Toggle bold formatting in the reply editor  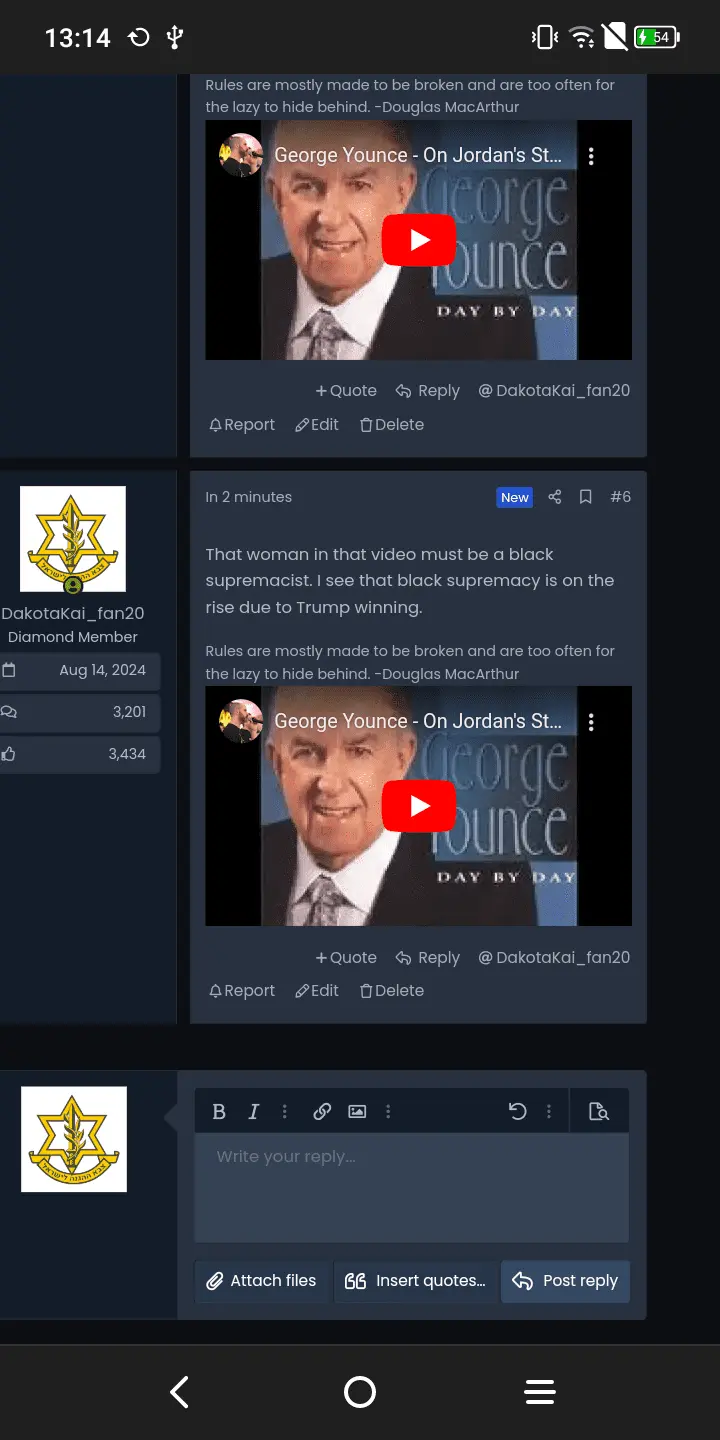(x=219, y=1111)
